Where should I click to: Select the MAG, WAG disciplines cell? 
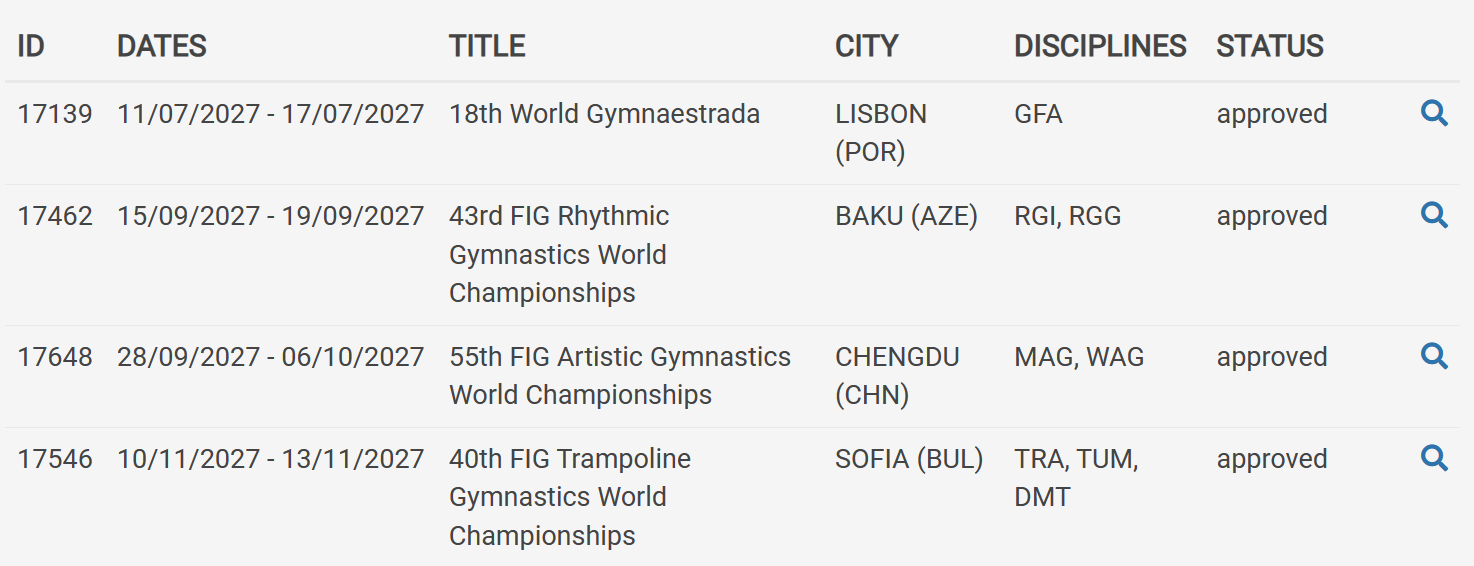coord(1079,357)
